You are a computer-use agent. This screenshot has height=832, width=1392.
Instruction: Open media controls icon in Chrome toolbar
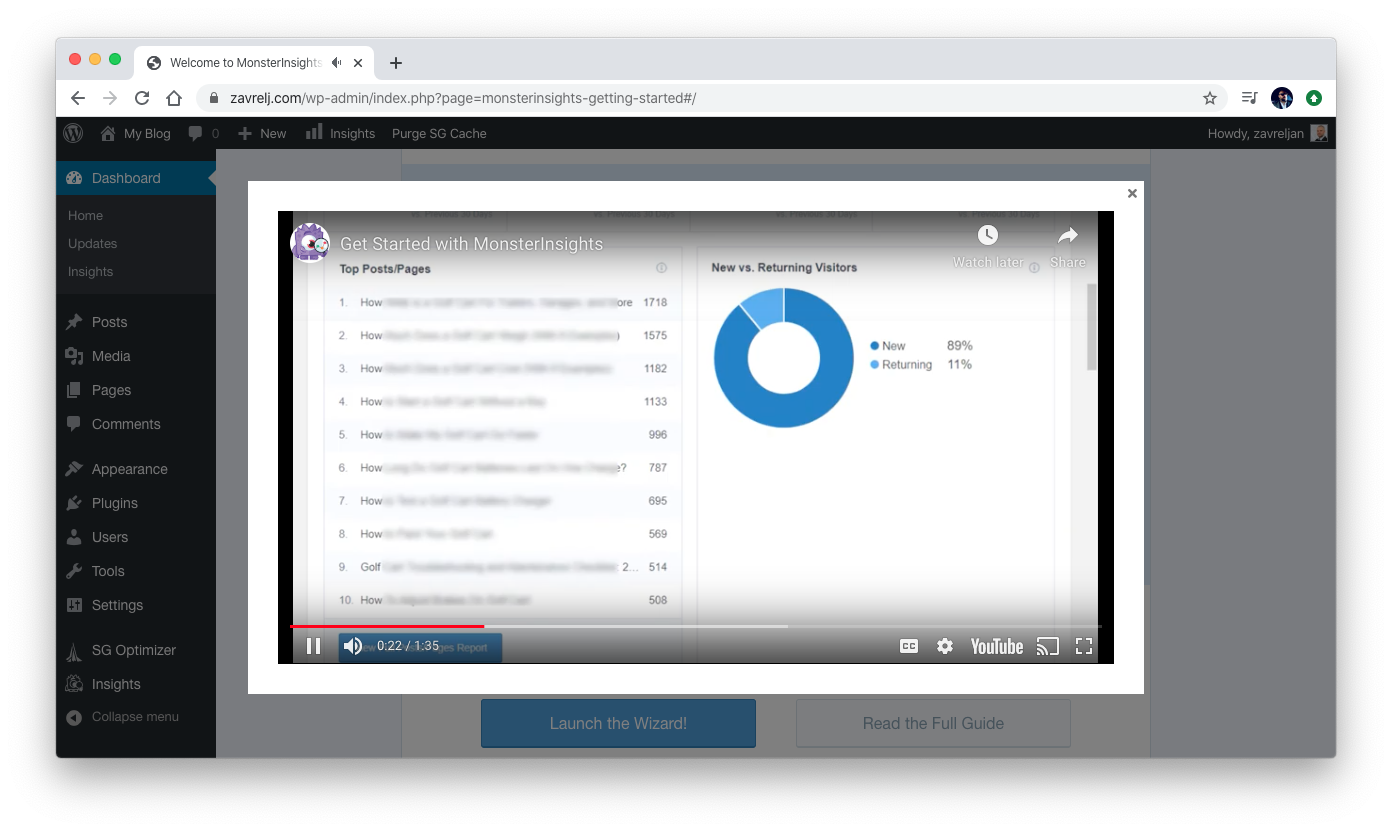tap(1249, 98)
